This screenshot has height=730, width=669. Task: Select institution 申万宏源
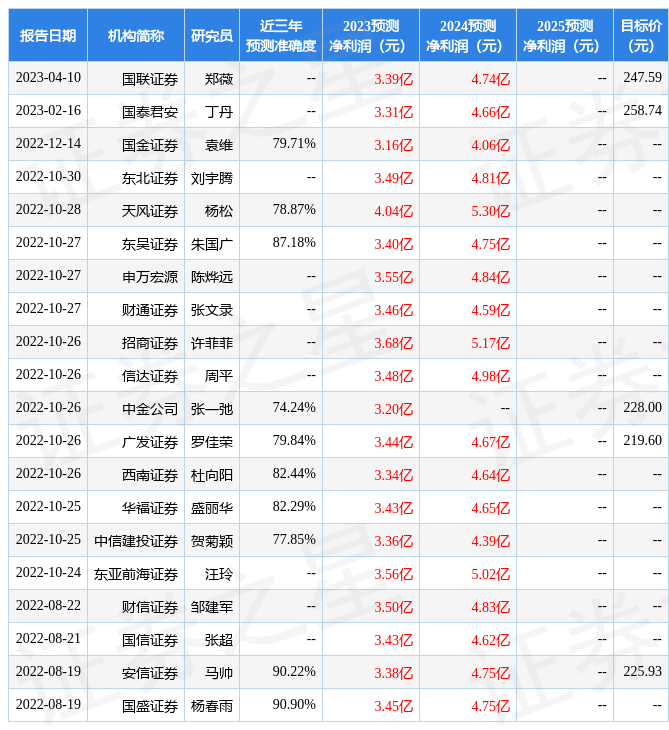tap(150, 277)
